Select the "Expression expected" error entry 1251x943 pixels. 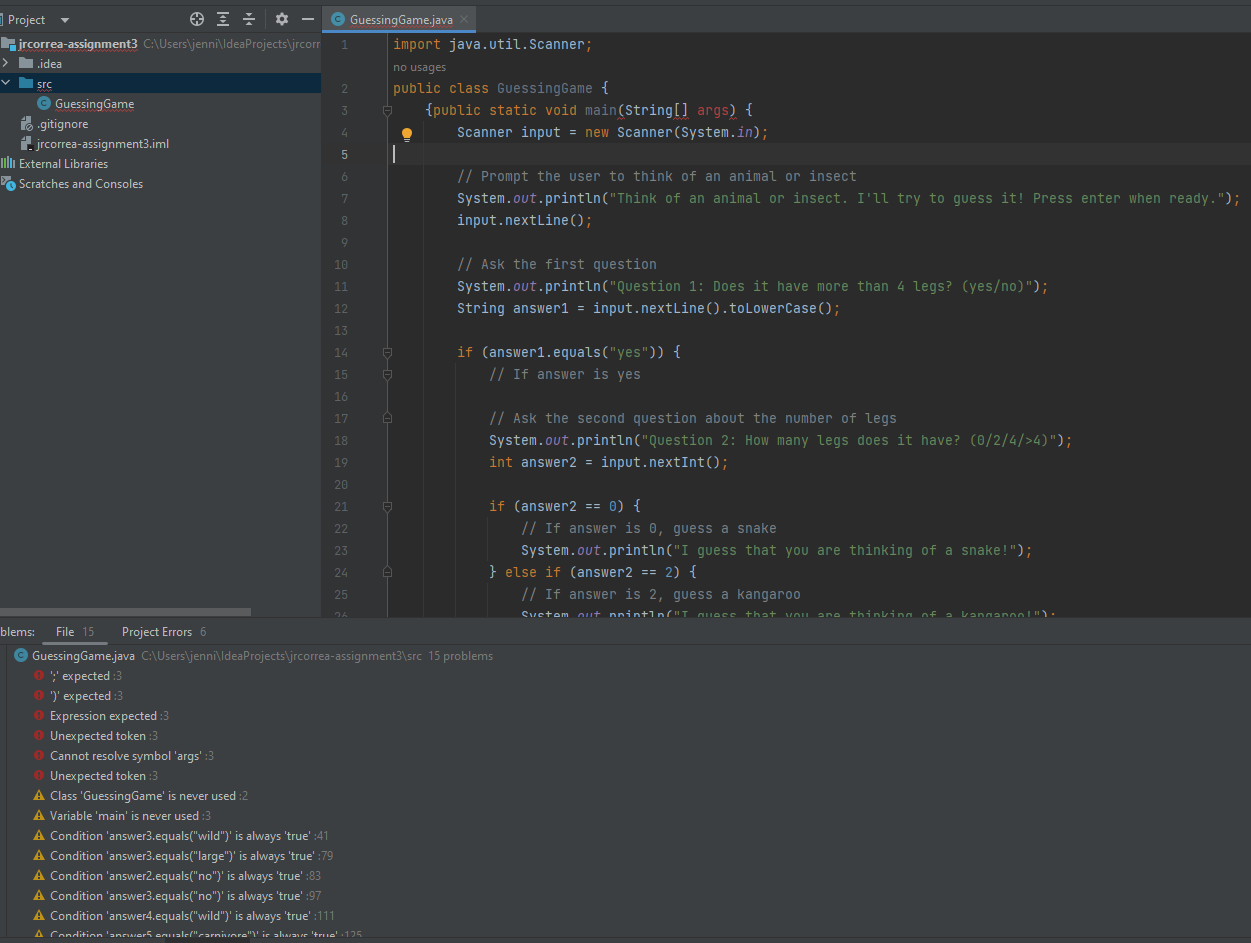tap(103, 716)
